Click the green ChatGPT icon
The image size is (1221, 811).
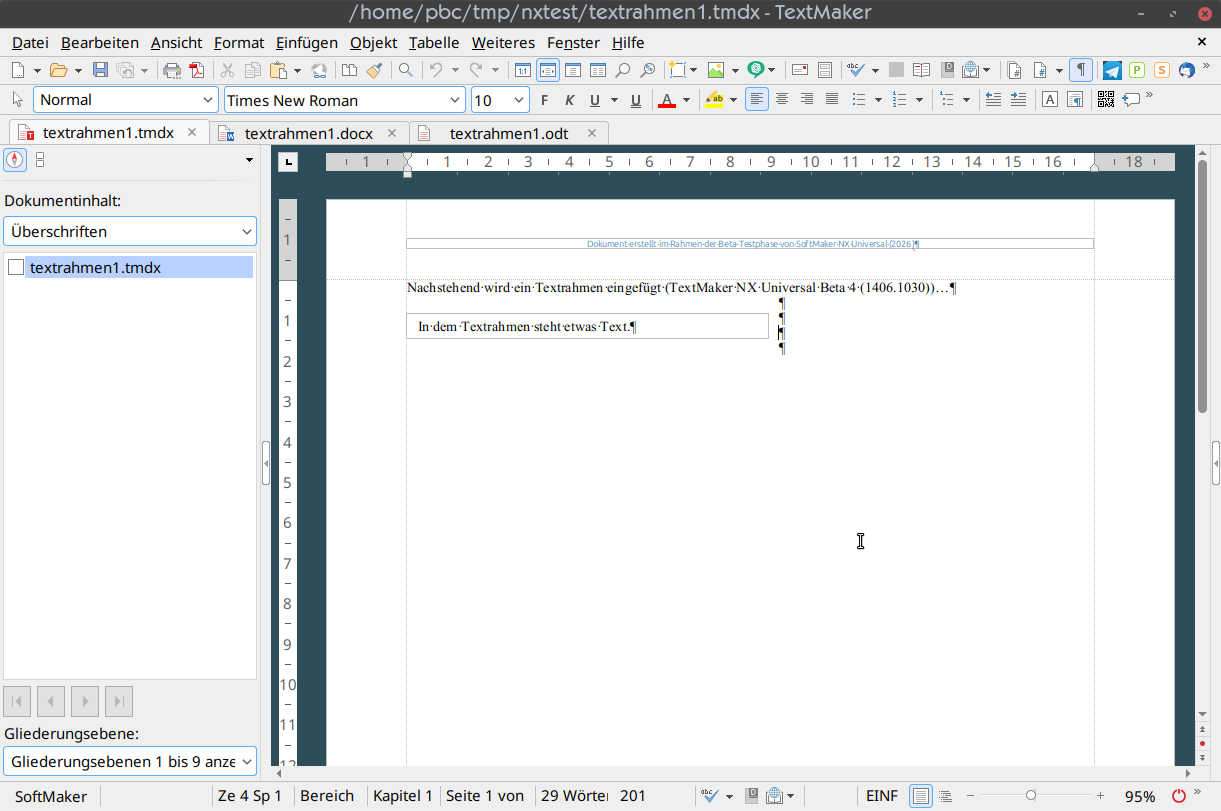pyautogui.click(x=757, y=70)
